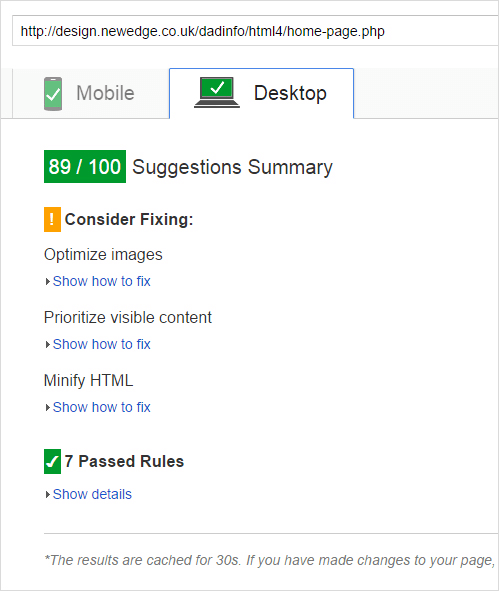Open Show how to fix under Optimize images
The image size is (499, 591).
101,281
